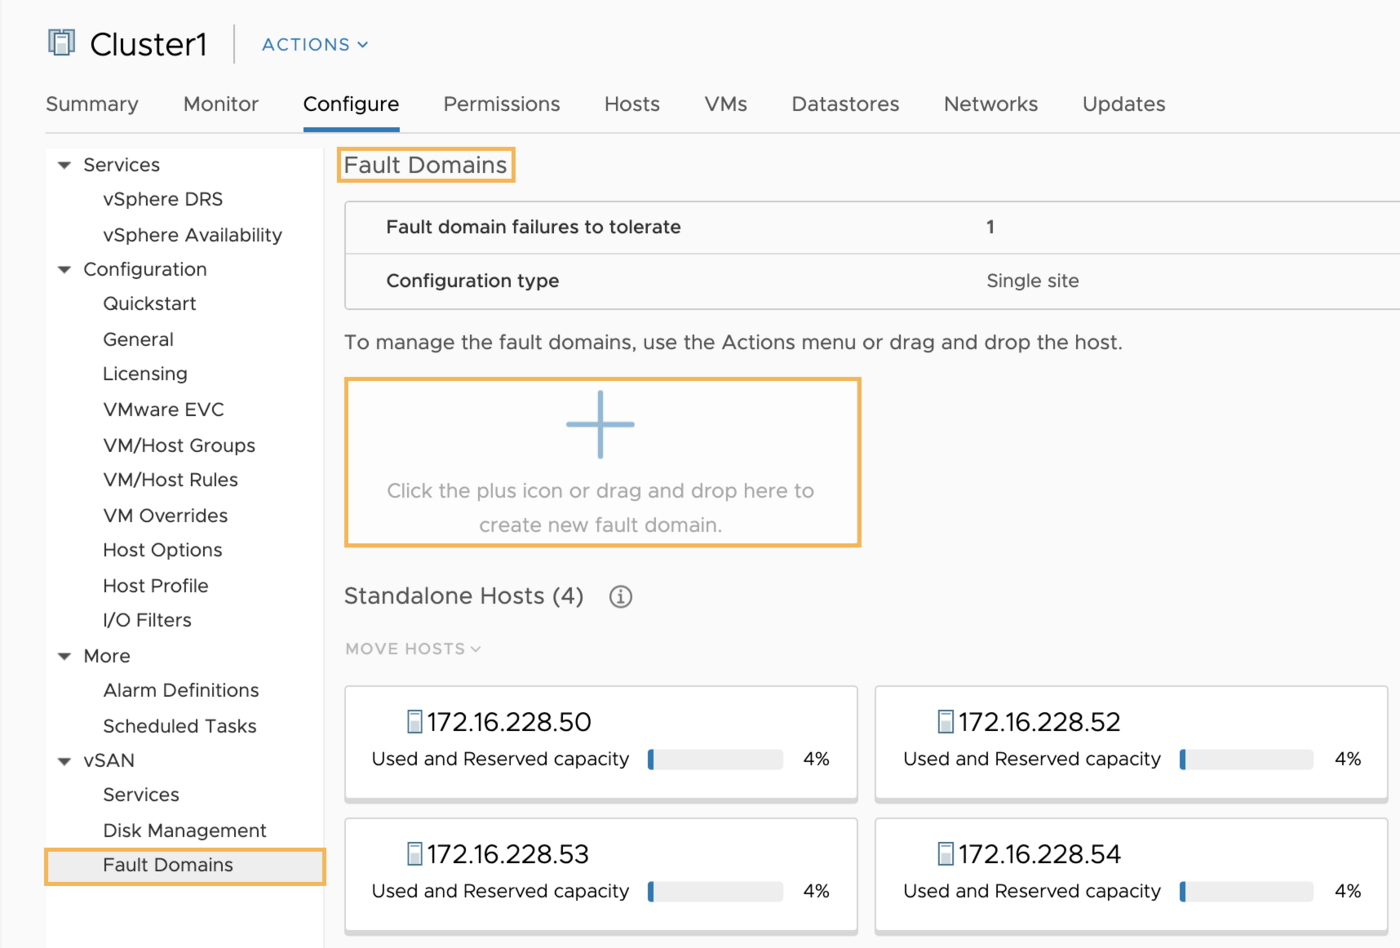Screen dimensions: 1400x948
Task: Collapse the Configuration tree section
Action: coord(65,270)
